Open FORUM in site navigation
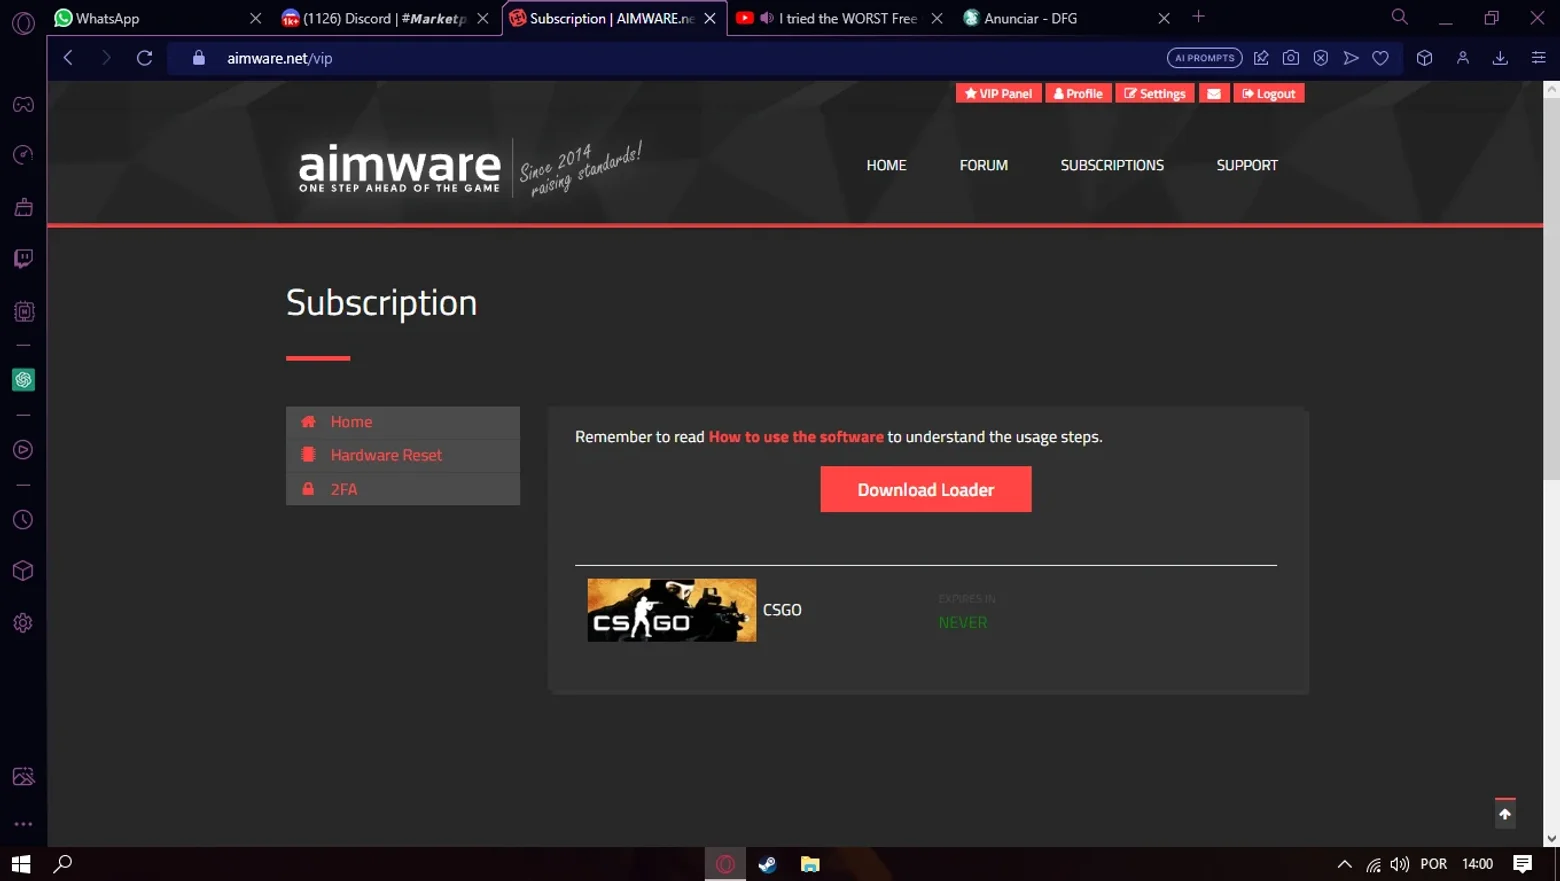 click(x=983, y=165)
